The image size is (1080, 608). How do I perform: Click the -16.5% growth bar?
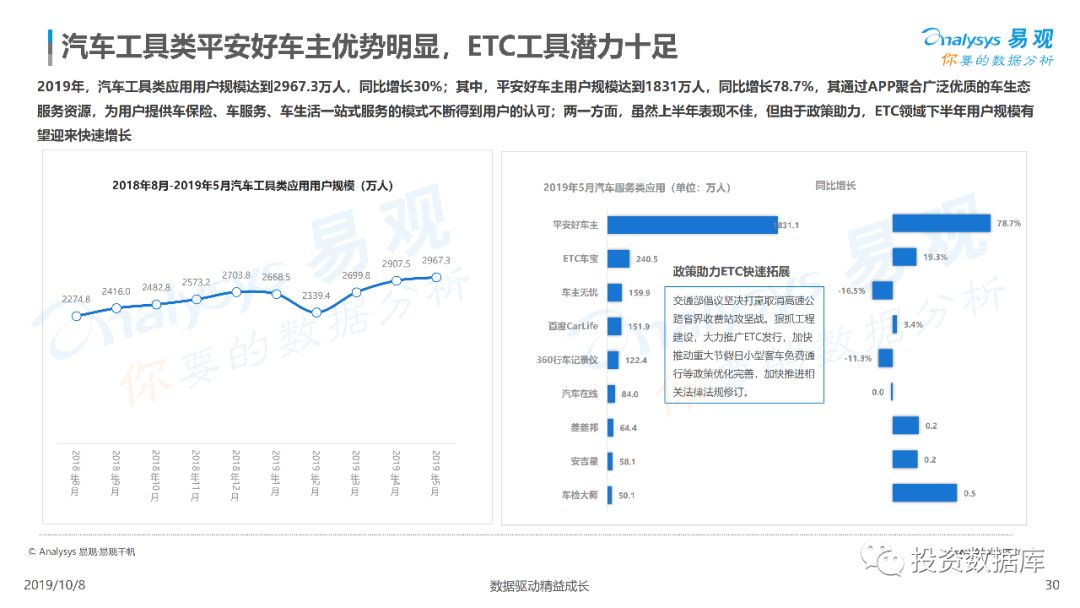pos(882,291)
